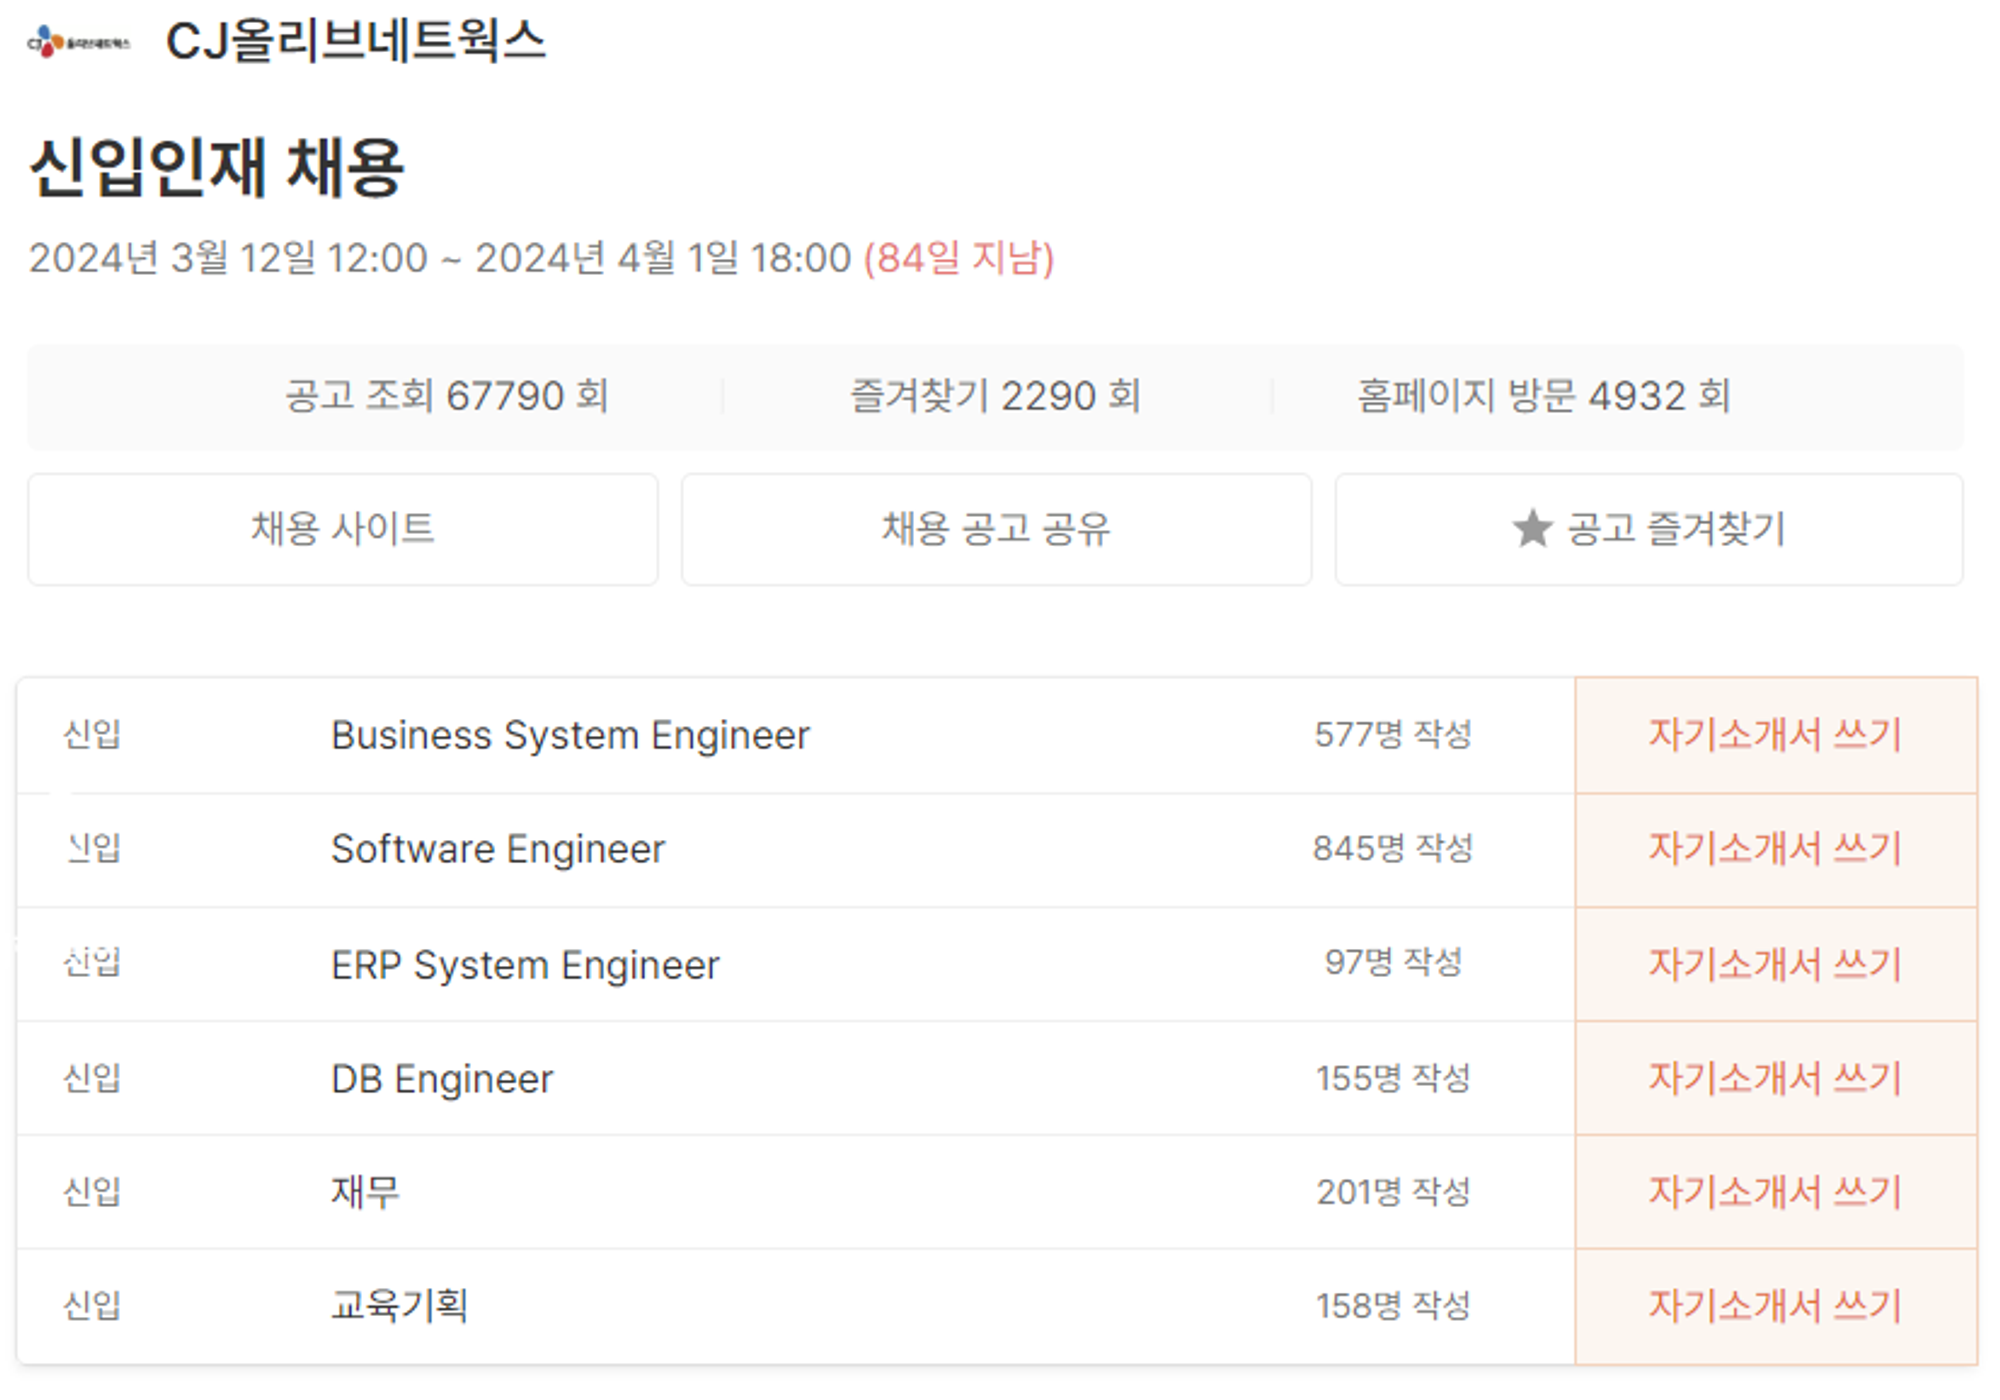The image size is (2000, 1400).
Task: Click 신입 label in Business System Engineer row
Action: 92,735
